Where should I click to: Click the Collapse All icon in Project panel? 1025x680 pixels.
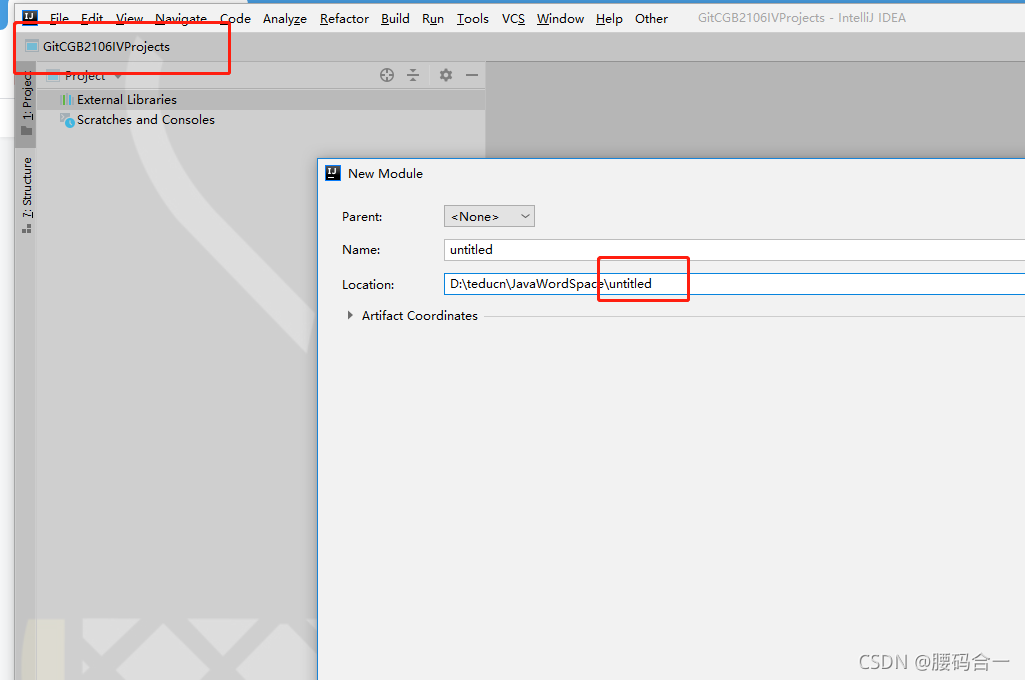point(413,75)
